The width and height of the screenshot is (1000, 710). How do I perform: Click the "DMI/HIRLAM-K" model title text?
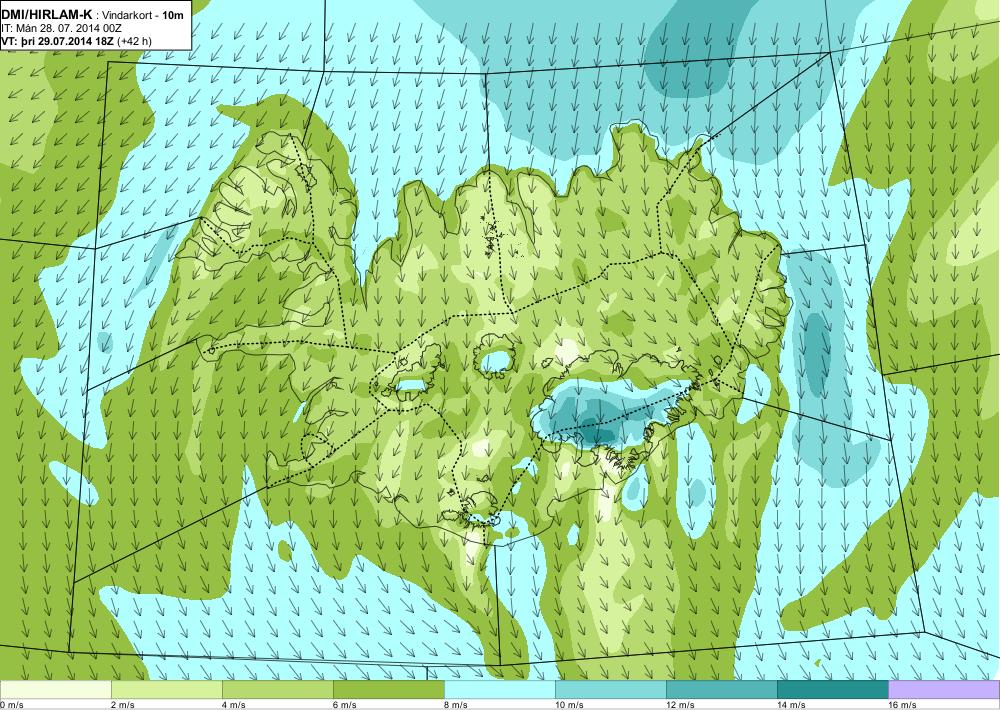[47, 14]
